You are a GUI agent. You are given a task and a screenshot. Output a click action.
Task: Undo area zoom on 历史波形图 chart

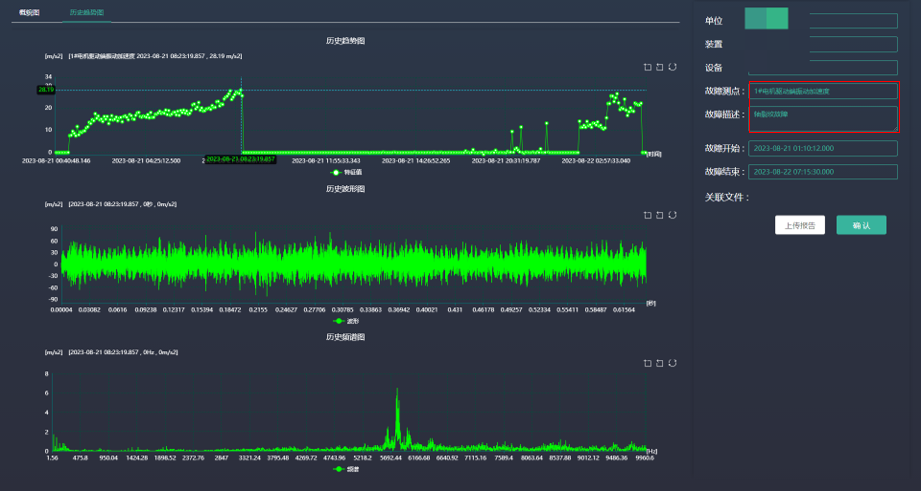(660, 215)
